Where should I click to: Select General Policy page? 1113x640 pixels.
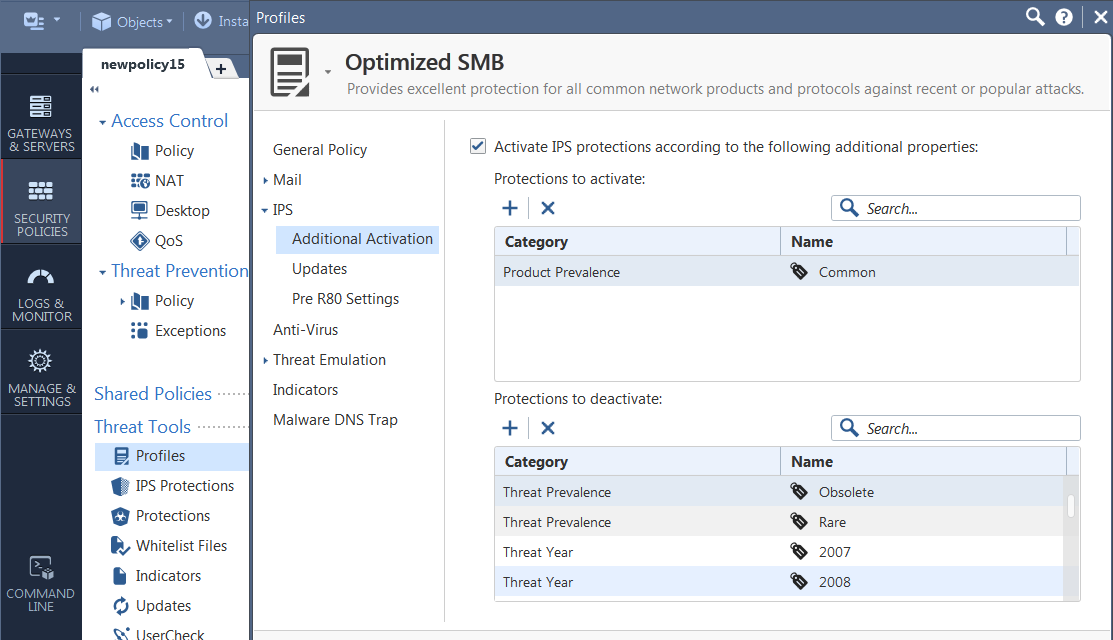[319, 150]
